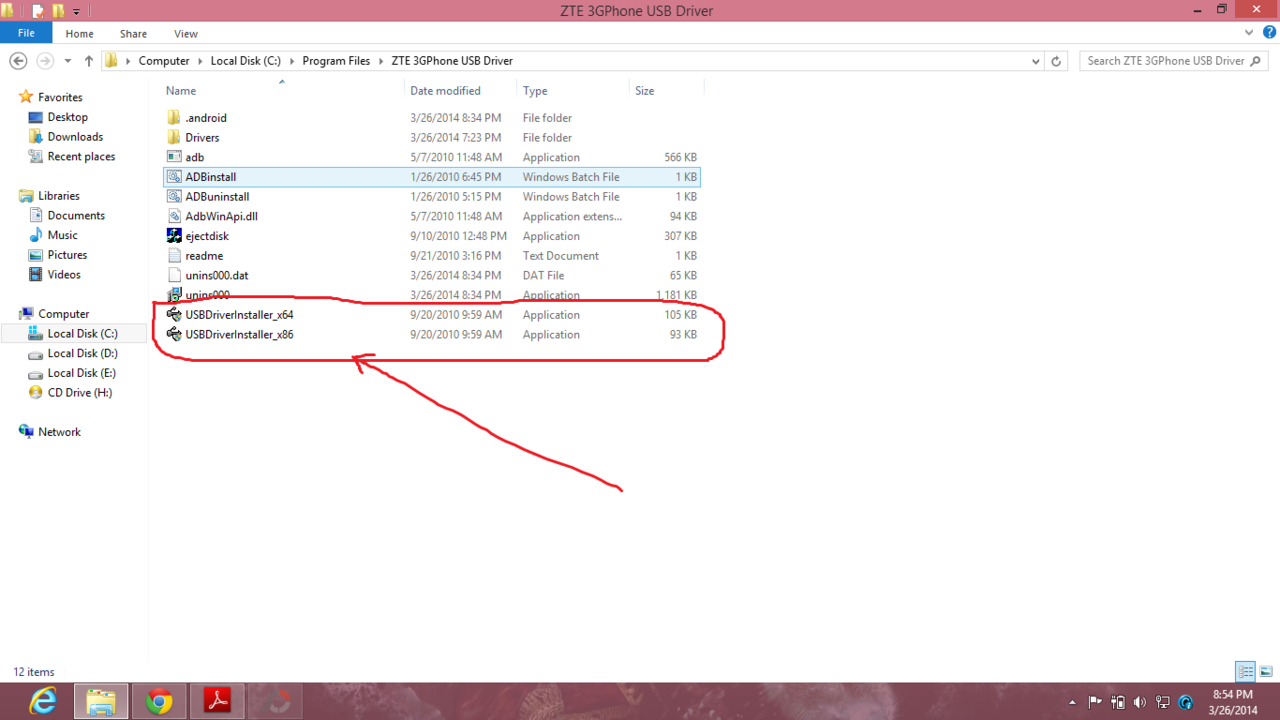Open the volume control in system tray
Viewport: 1280px width, 720px height.
coord(1140,702)
